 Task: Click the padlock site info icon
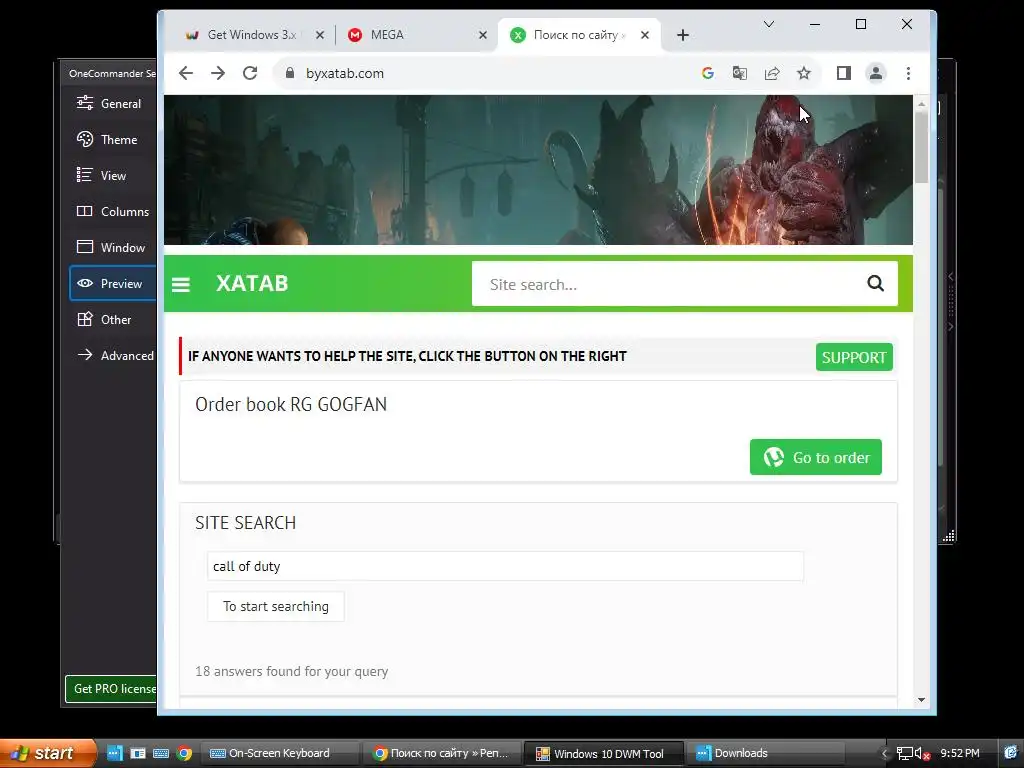(x=290, y=73)
